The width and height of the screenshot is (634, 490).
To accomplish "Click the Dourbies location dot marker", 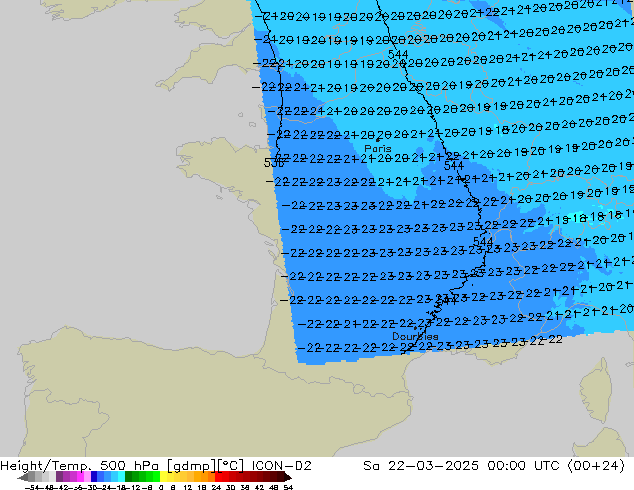I will (415, 328).
